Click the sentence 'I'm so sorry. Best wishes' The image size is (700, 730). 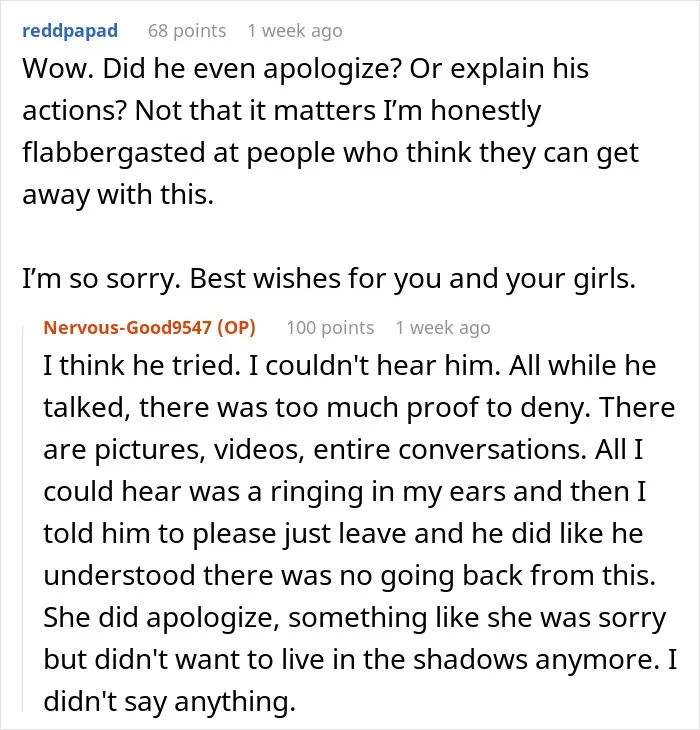(x=329, y=279)
